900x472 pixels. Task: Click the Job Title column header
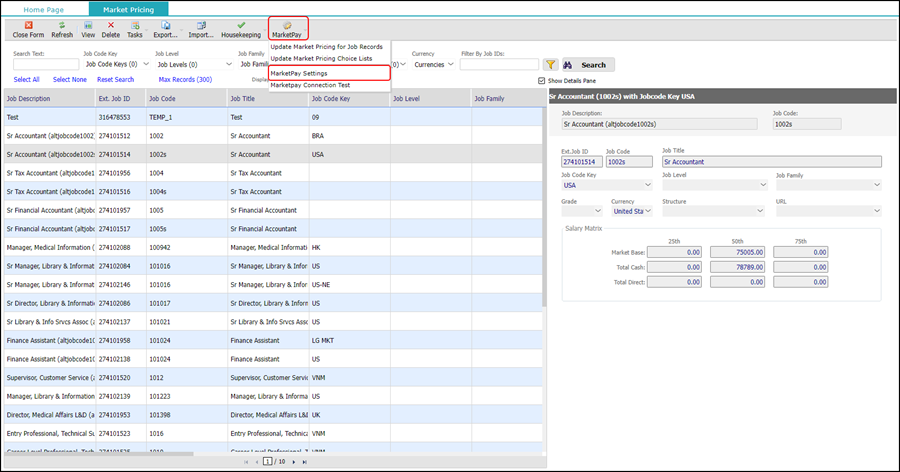pyautogui.click(x=268, y=99)
